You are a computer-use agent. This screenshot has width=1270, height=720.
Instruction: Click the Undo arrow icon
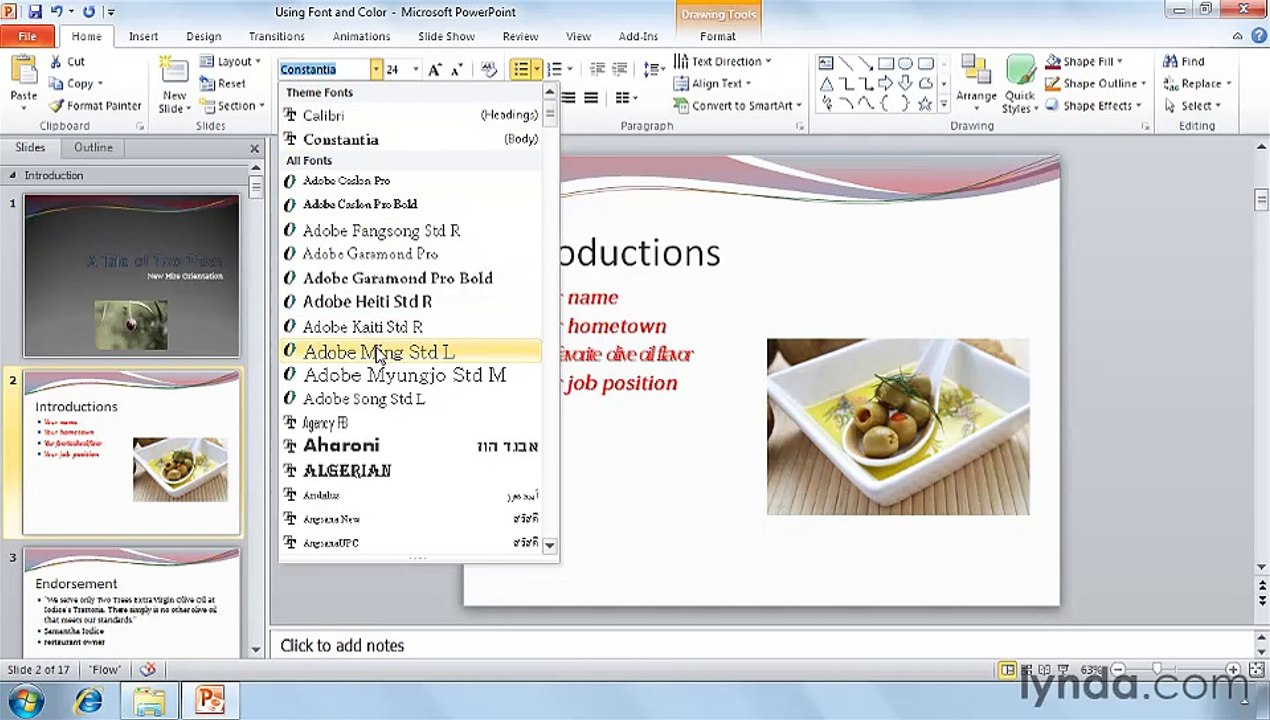pos(58,12)
